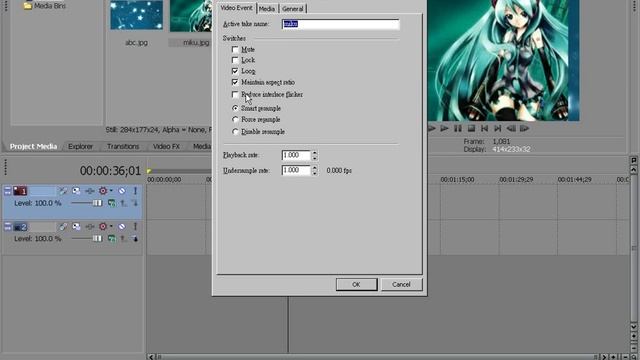Open Automation Settings gear on track 1
Screen dimensions: 640x360
coord(103,191)
